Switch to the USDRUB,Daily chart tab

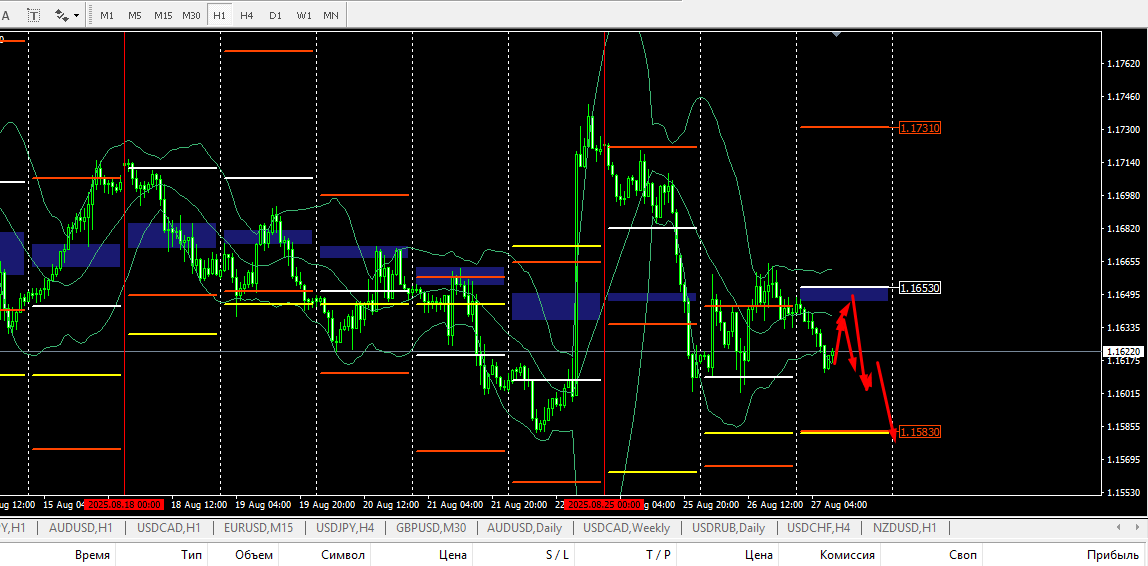pyautogui.click(x=728, y=527)
